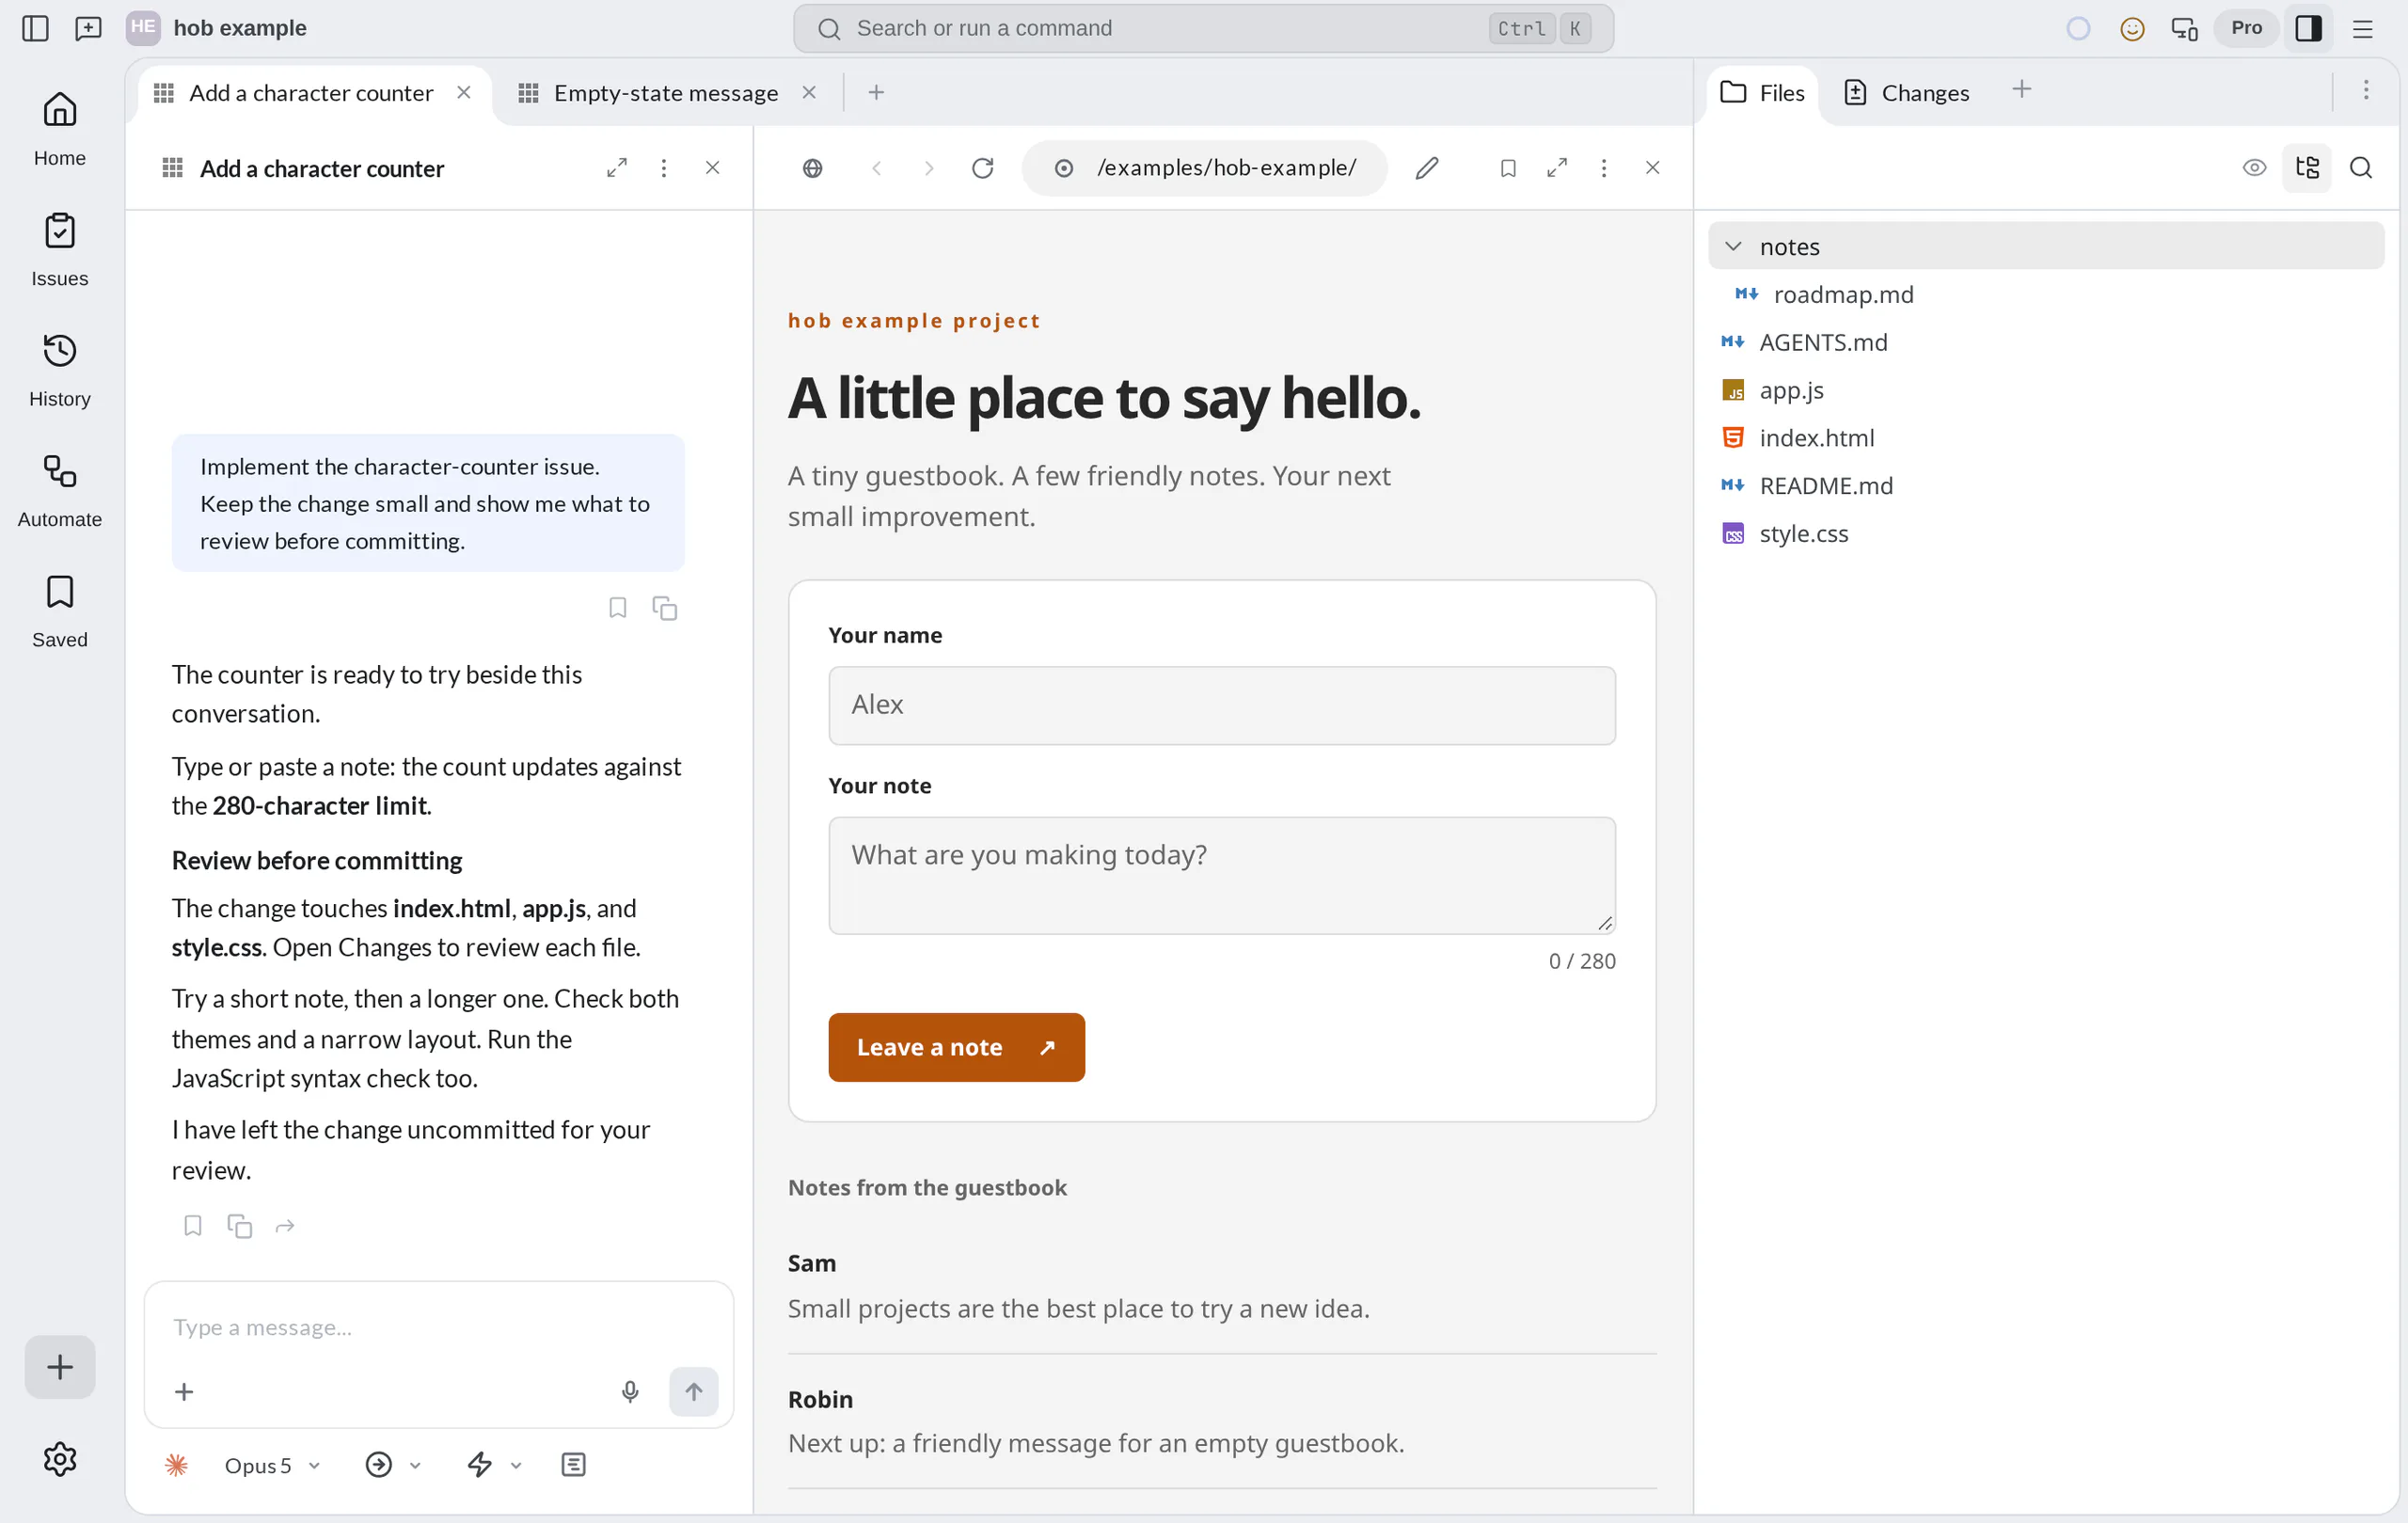
Task: Switch to the Empty-state message tab
Action: (665, 93)
